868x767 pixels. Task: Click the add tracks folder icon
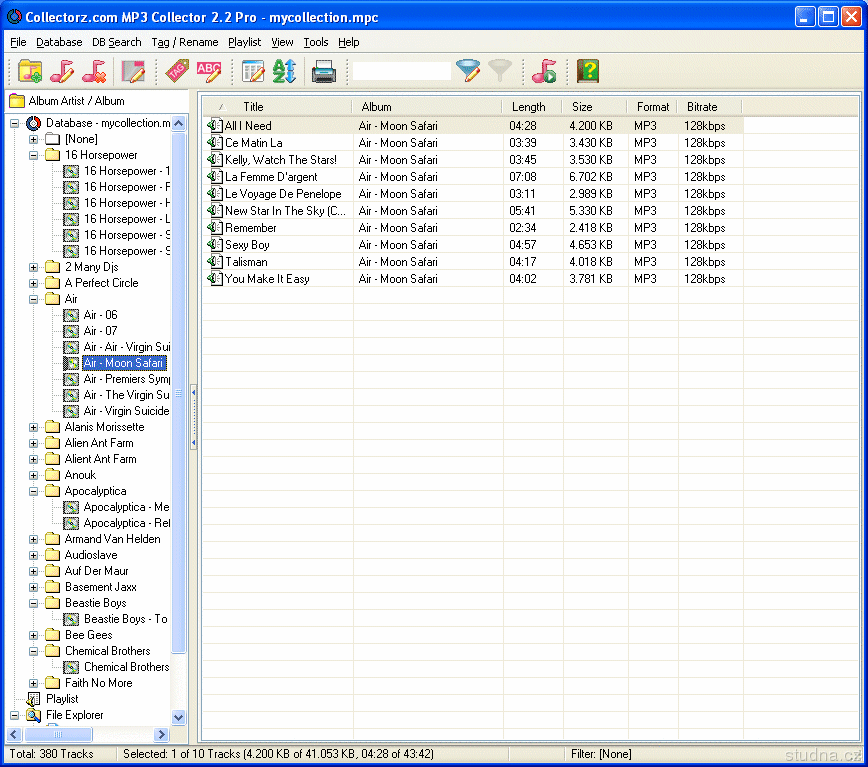click(x=30, y=71)
